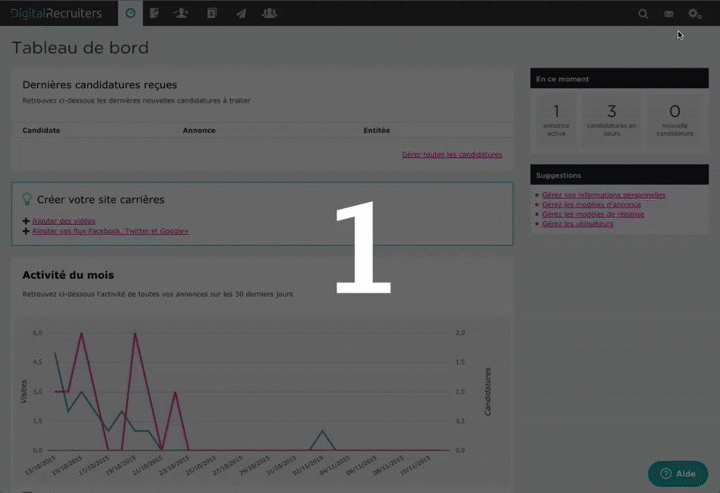Click 'Ajouter vos flux Facebook, Twitter et Google+' link

pos(110,231)
